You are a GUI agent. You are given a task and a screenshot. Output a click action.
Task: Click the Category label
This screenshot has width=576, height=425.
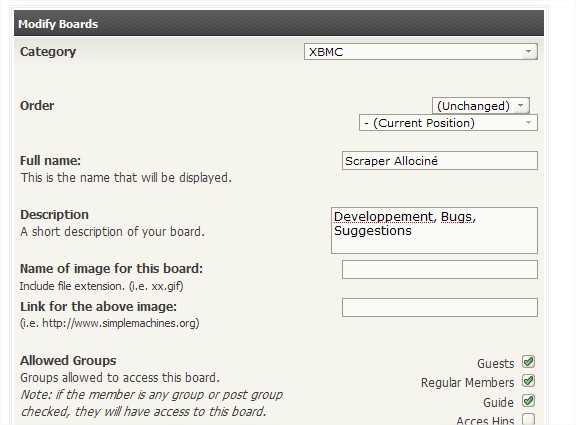(x=48, y=52)
